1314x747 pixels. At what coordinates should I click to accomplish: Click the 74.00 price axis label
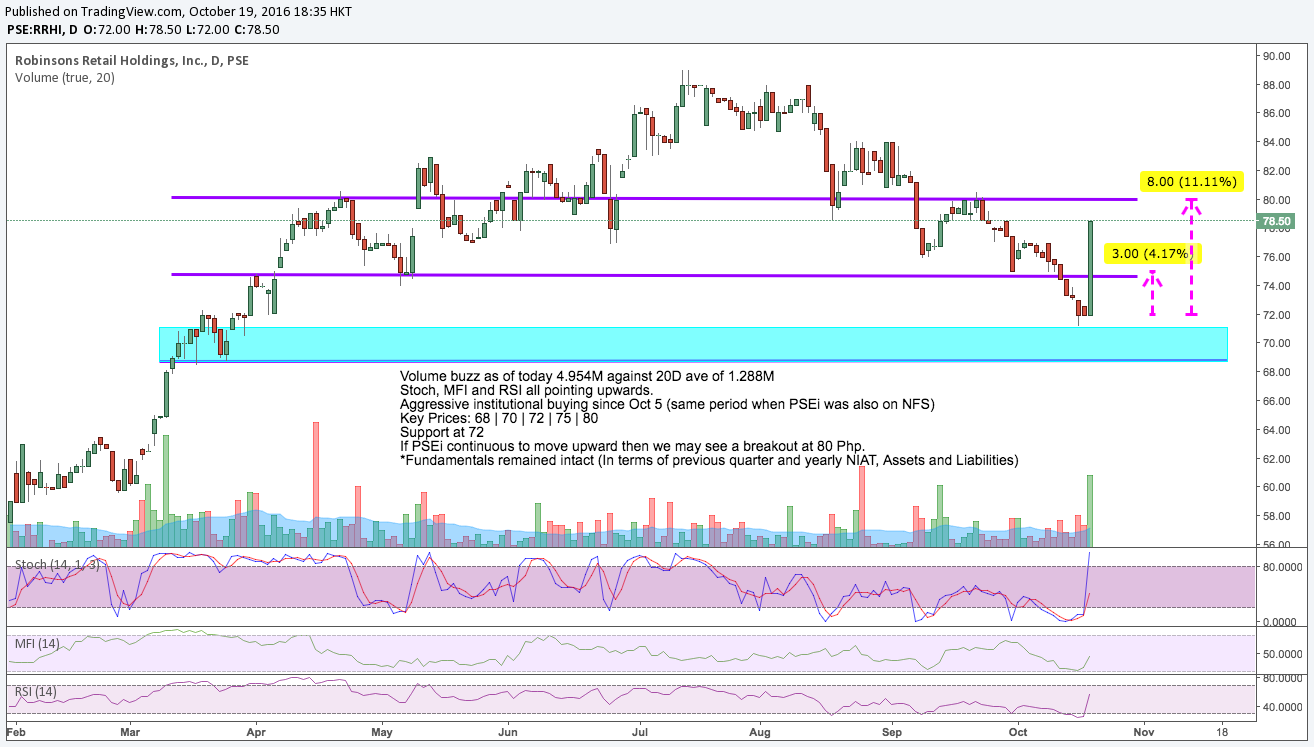[x=1275, y=286]
